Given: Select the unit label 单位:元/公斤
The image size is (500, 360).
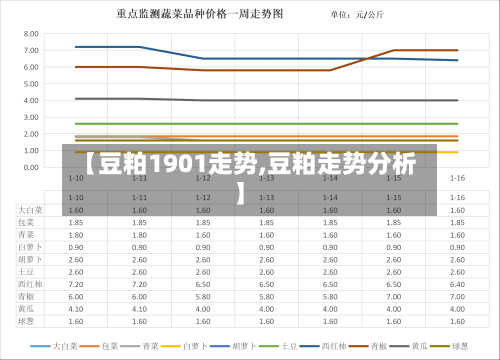Looking at the screenshot, I should 357,15.
